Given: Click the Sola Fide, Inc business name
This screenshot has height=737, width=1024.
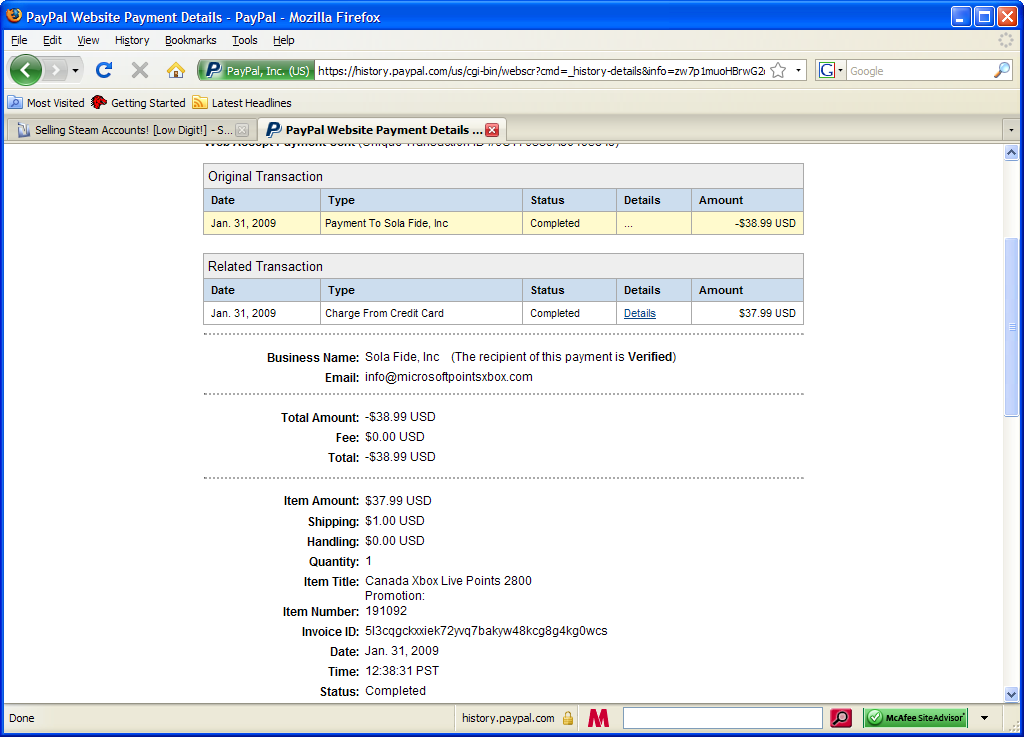Looking at the screenshot, I should pyautogui.click(x=402, y=356).
